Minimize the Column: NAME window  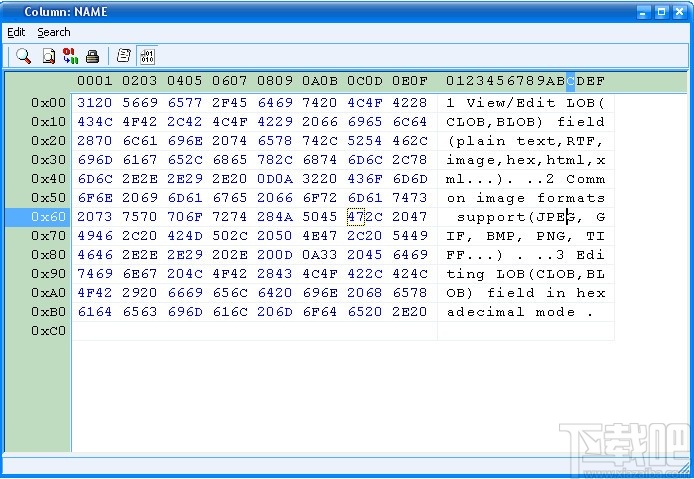point(643,12)
